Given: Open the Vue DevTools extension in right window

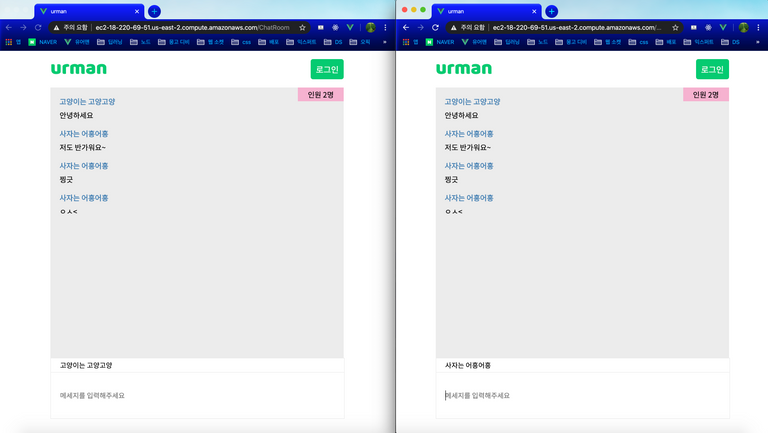Looking at the screenshot, I should pos(723,27).
